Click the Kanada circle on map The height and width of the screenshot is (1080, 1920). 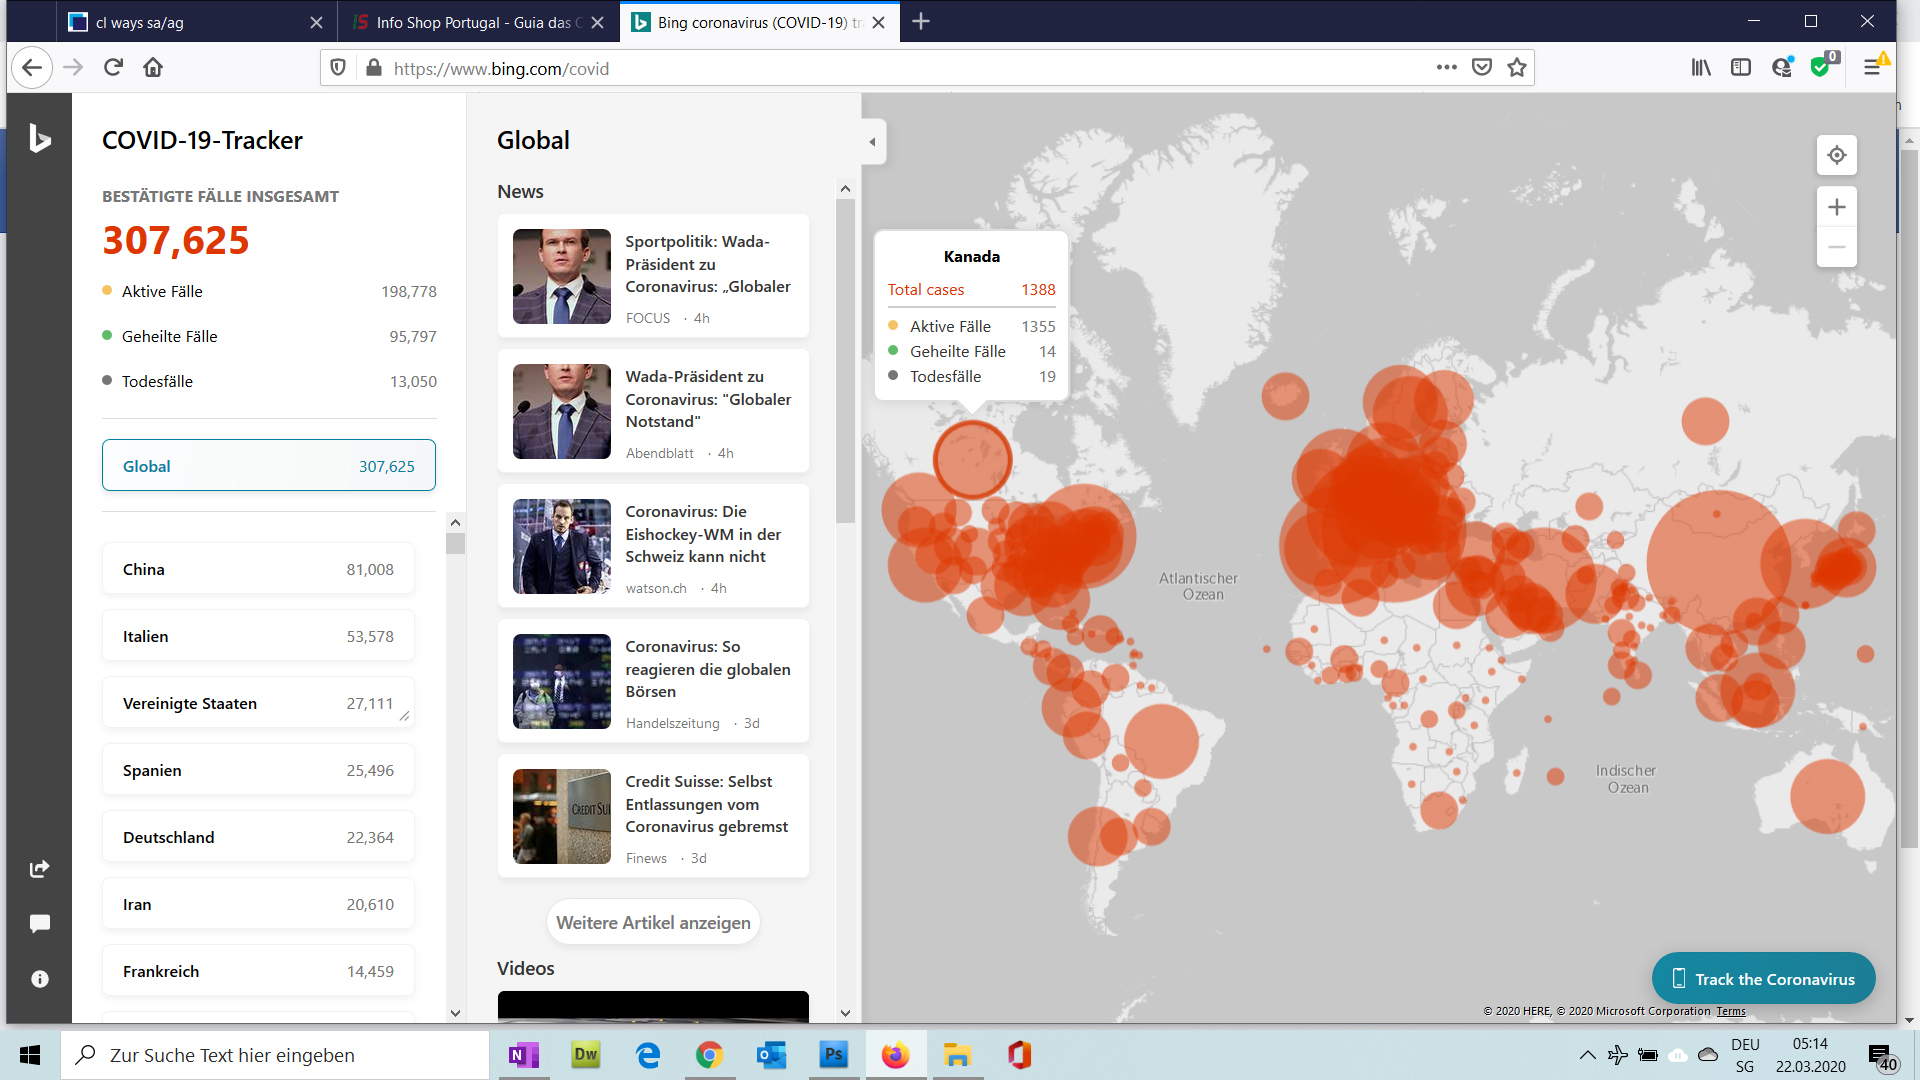[972, 459]
